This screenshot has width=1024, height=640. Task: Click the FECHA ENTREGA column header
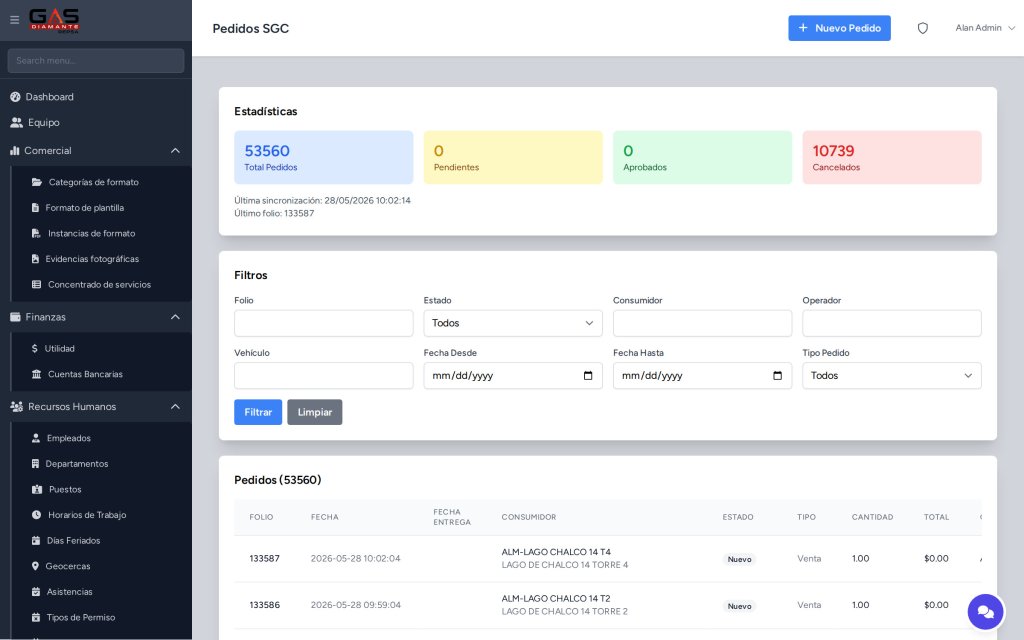pyautogui.click(x=452, y=517)
